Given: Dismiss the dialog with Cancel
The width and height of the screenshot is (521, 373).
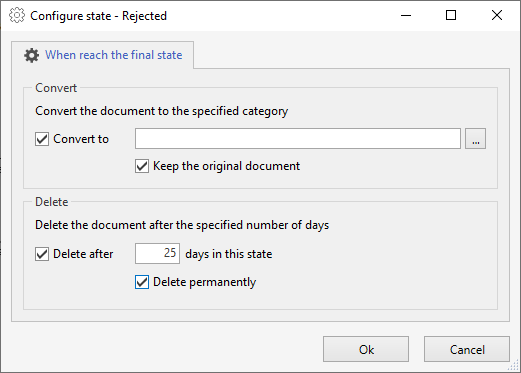Looking at the screenshot, I should point(467,349).
